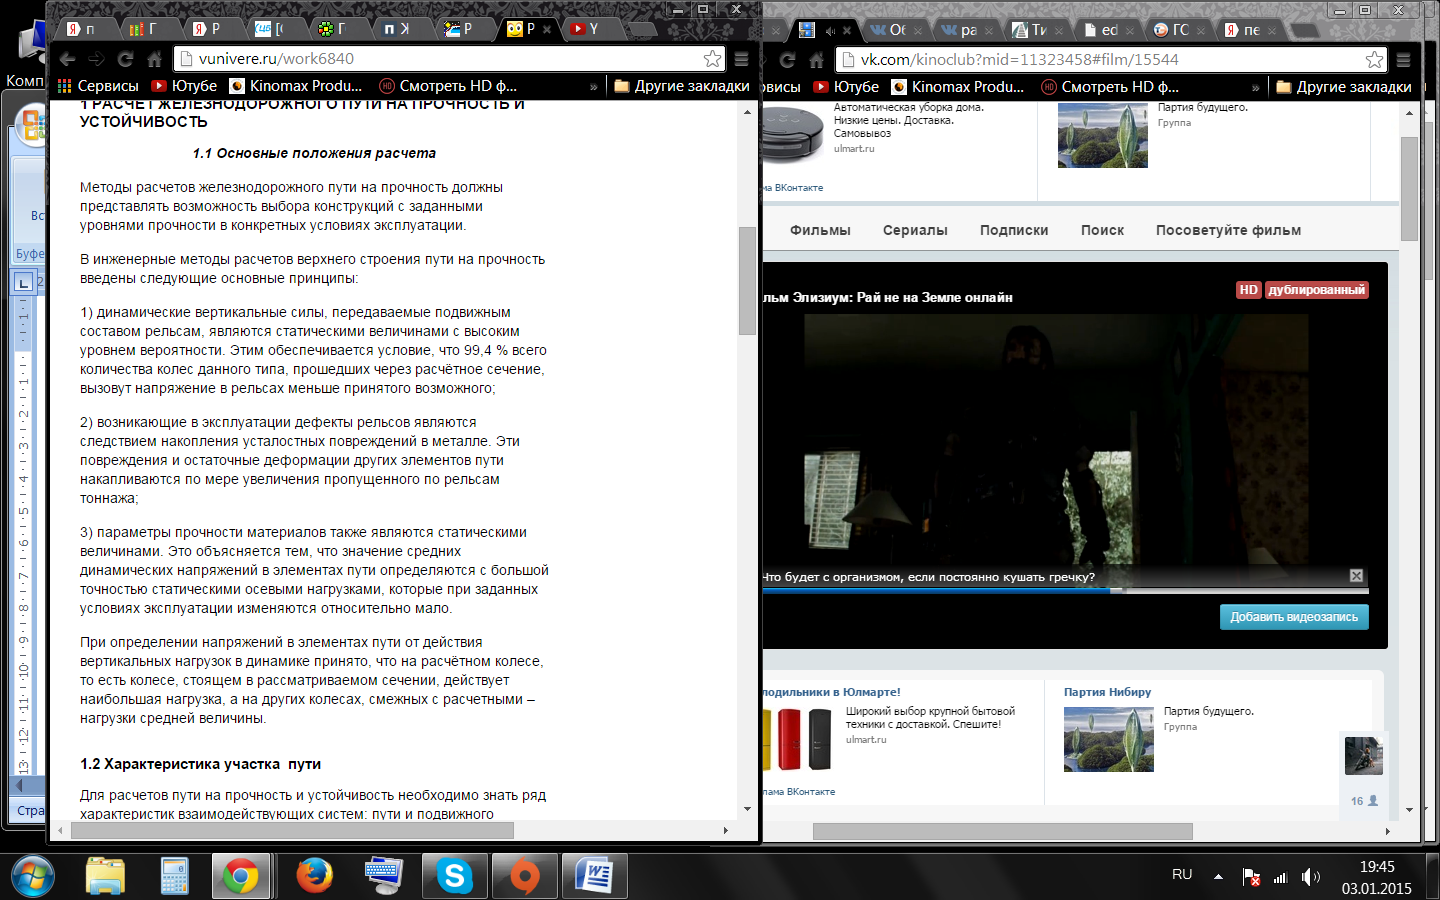Open Skype from the taskbar

coord(454,876)
